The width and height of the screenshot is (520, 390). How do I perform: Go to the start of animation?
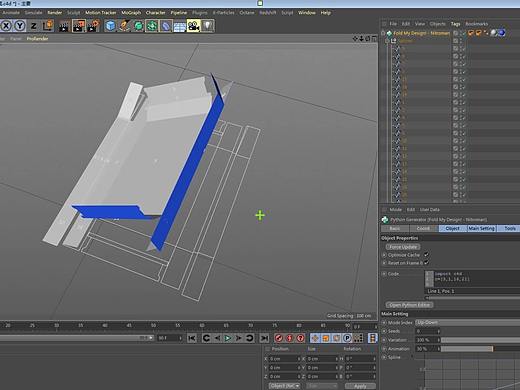pyautogui.click(x=192, y=338)
